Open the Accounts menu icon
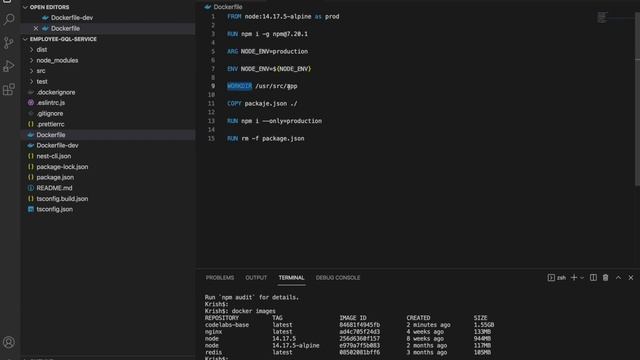This screenshot has width=640, height=360. [9, 342]
